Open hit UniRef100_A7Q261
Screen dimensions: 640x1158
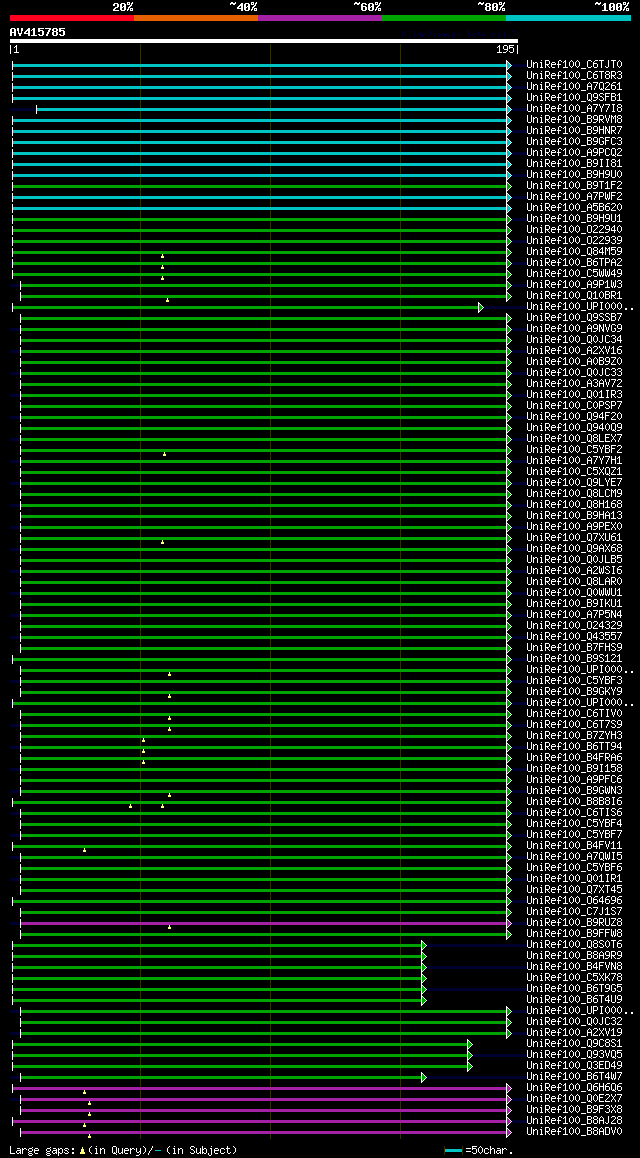574,86
